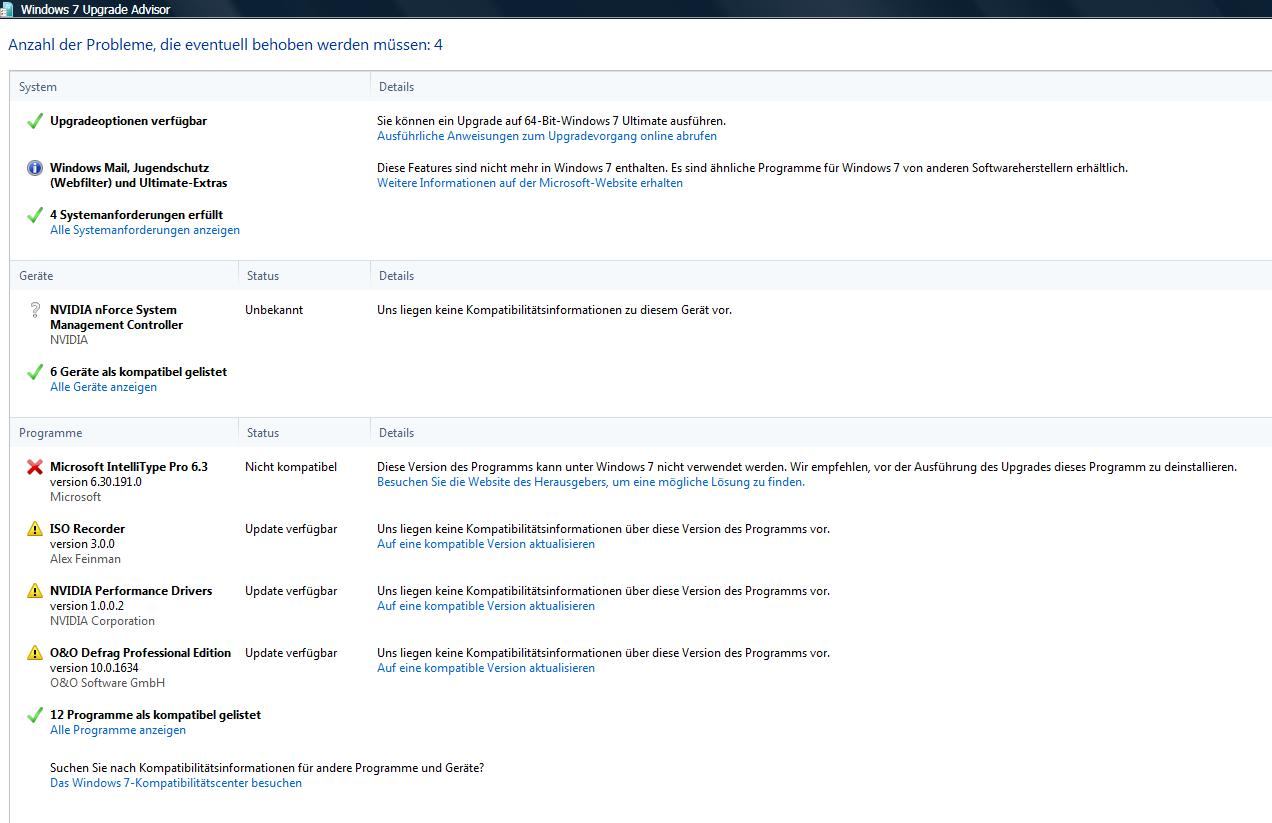Image resolution: width=1272 pixels, height=823 pixels.
Task: Update ISO Recorder to a compatible version
Action: coord(485,544)
